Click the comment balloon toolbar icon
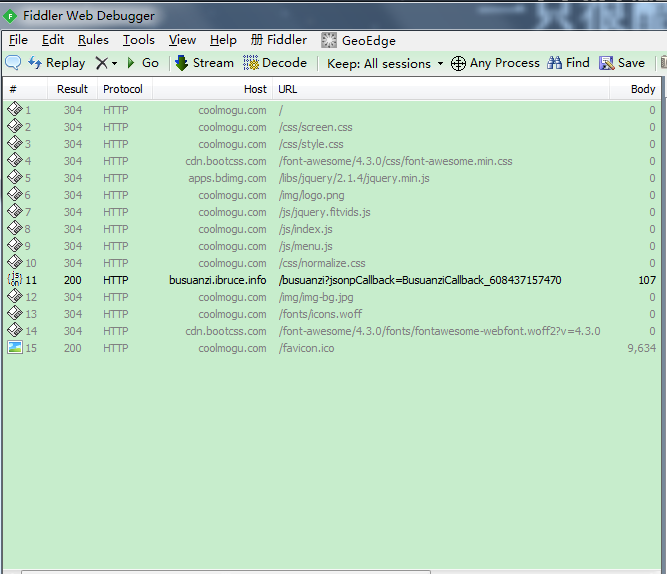Screen dimensions: 667x574 (x=13, y=63)
